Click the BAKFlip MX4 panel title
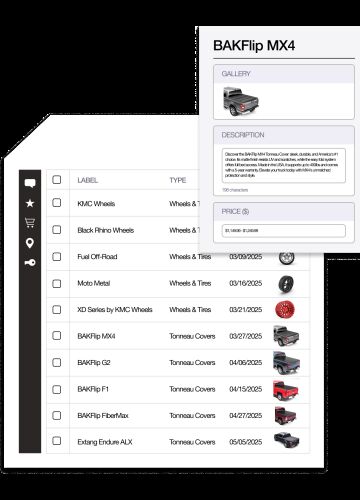360x500 pixels. tap(254, 46)
